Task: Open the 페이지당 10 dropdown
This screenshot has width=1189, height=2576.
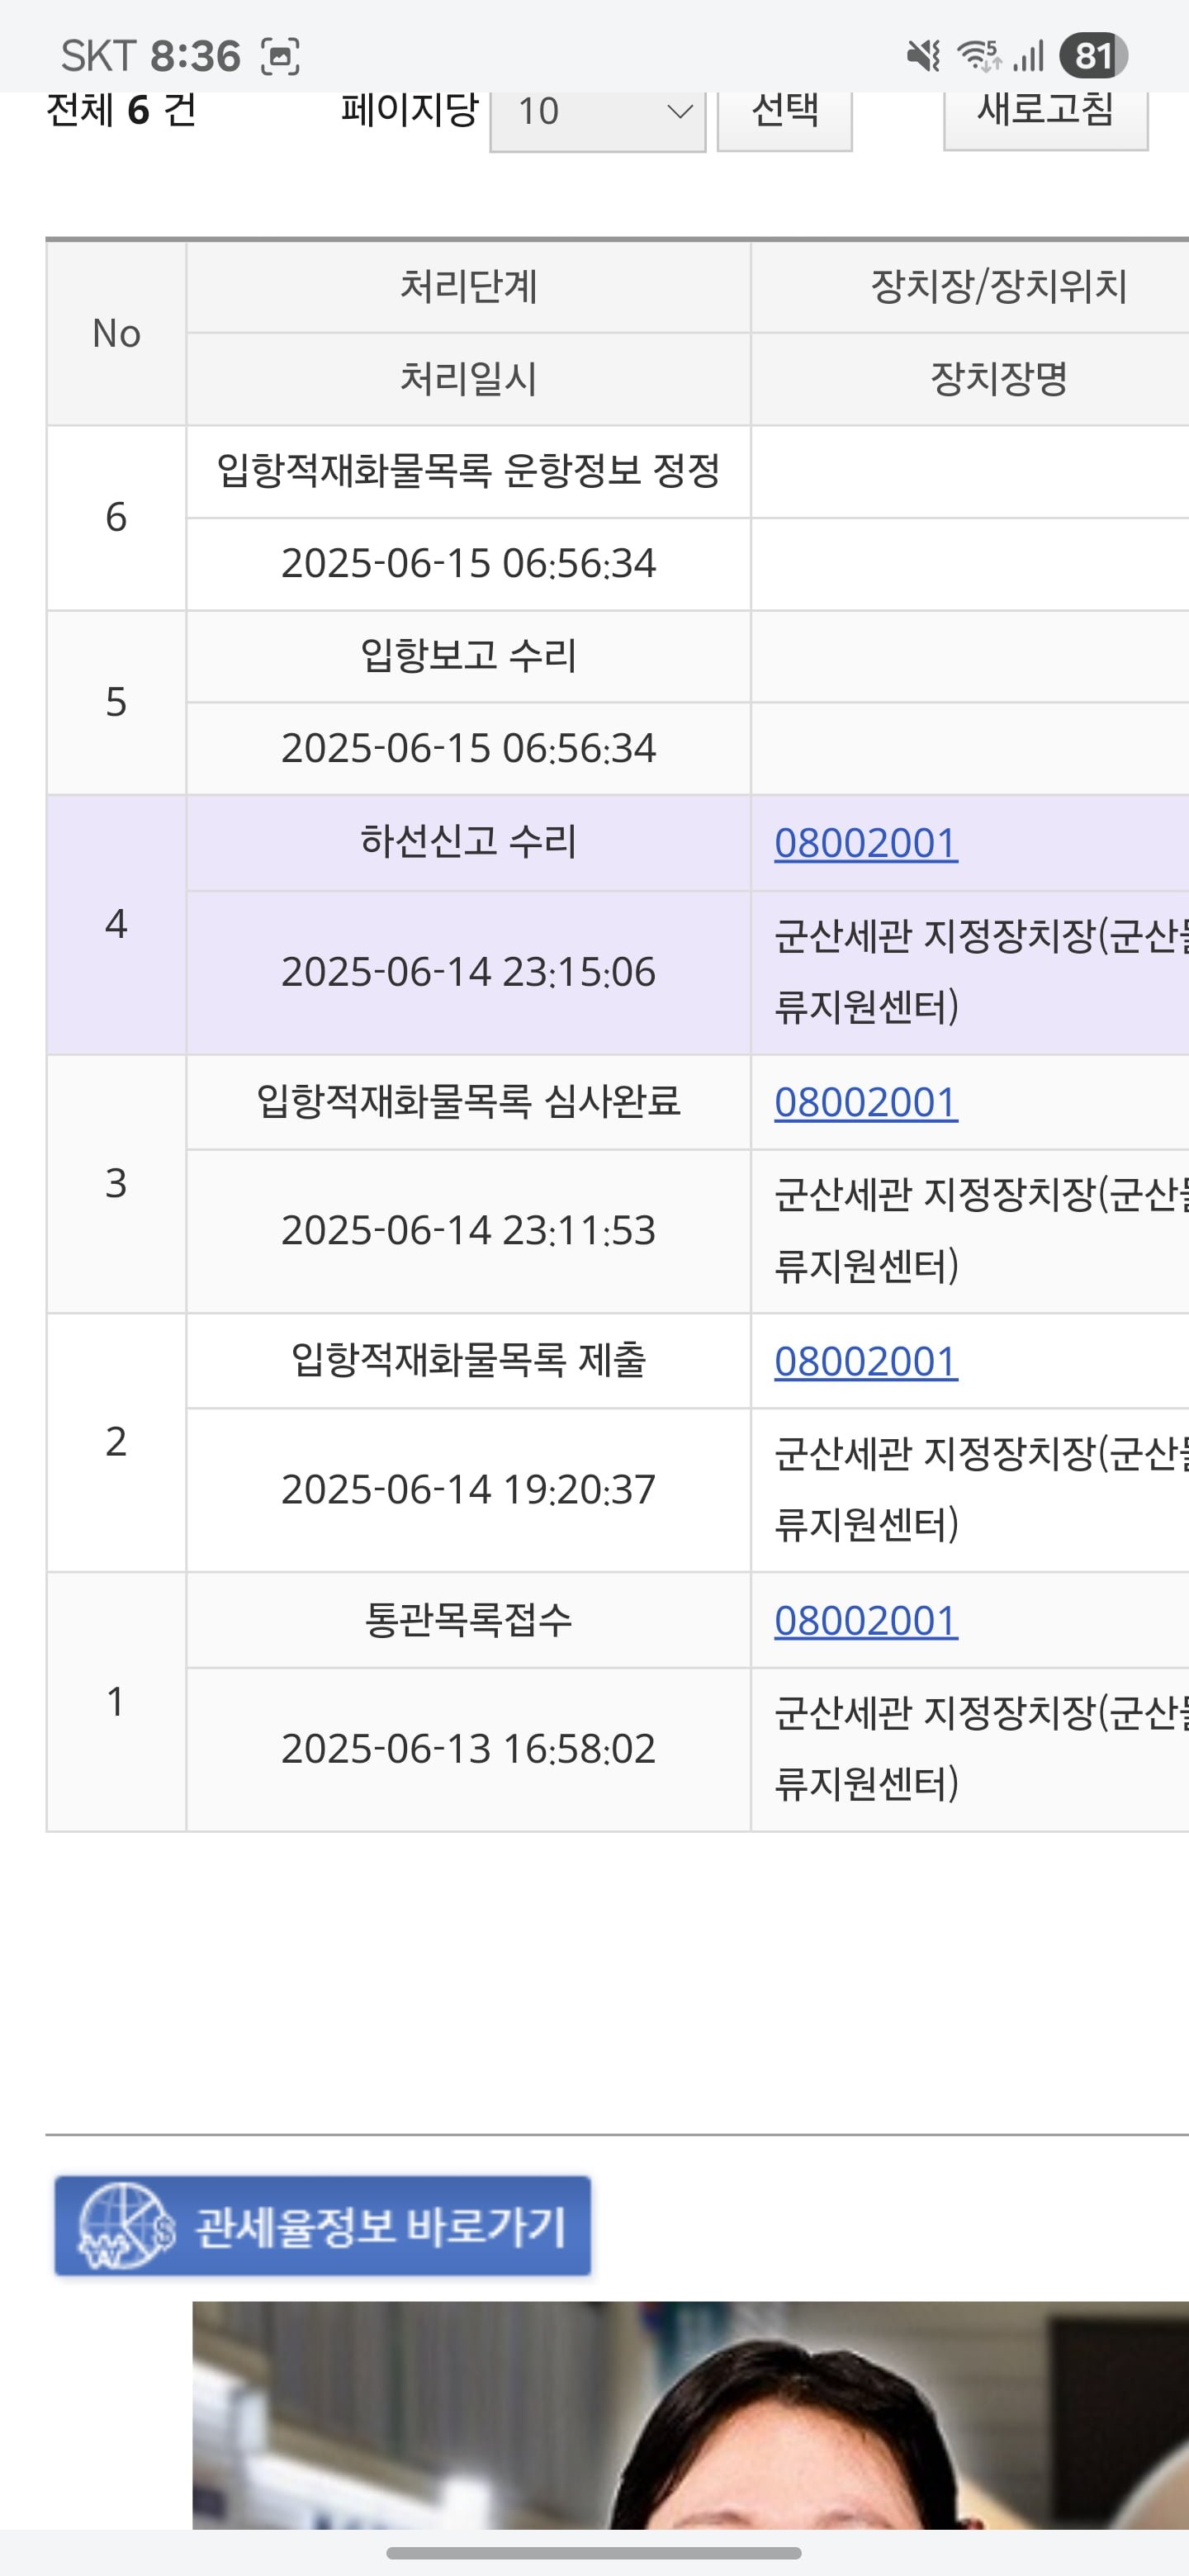Action: 598,112
